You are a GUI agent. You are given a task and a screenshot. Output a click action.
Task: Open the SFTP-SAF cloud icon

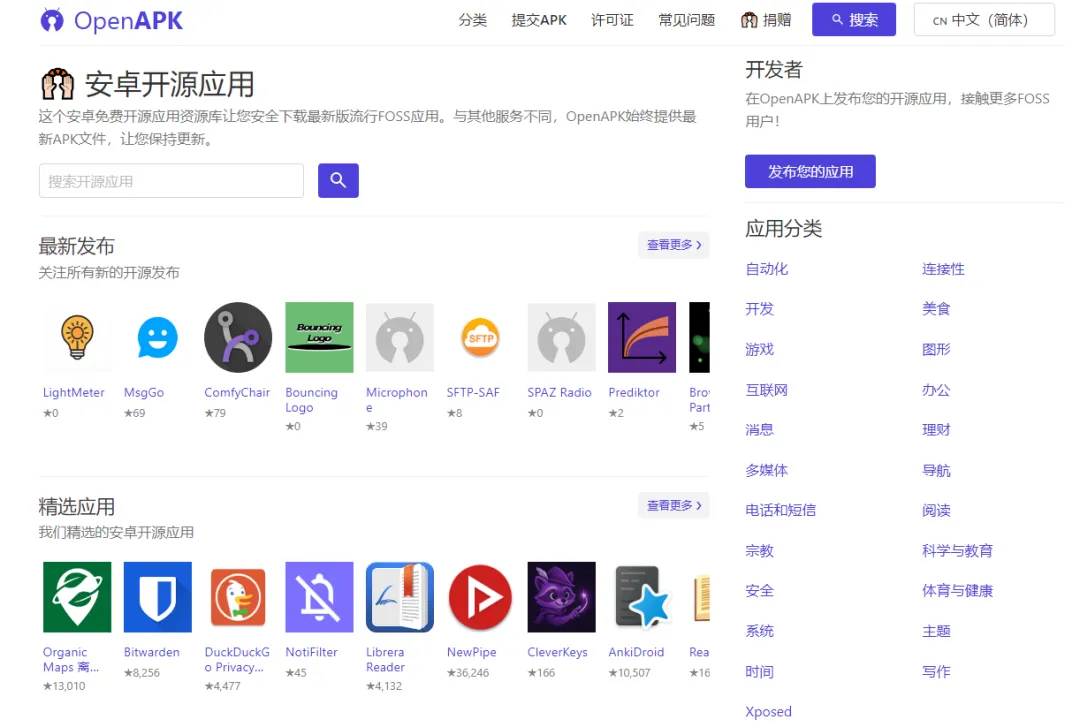(480, 338)
